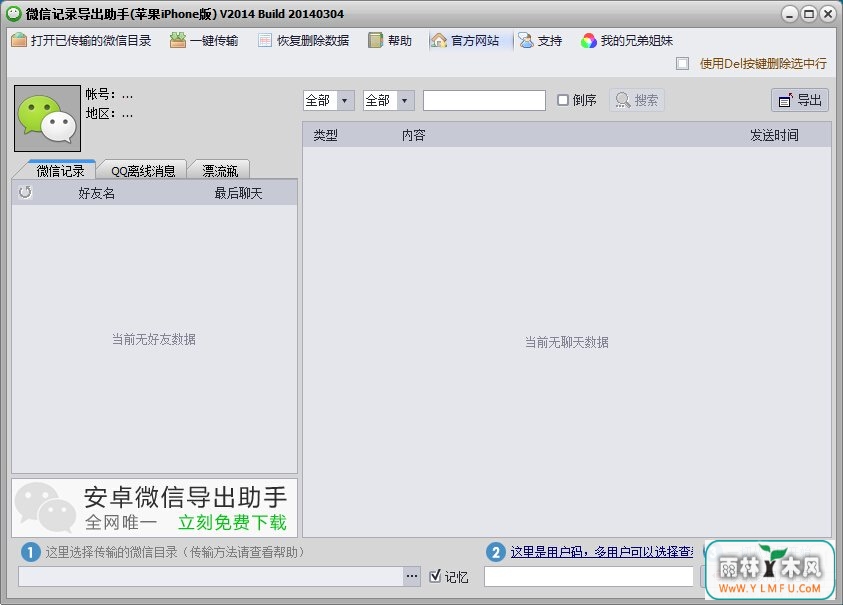The image size is (843, 605).
Task: Click the user code input field
Action: point(589,576)
